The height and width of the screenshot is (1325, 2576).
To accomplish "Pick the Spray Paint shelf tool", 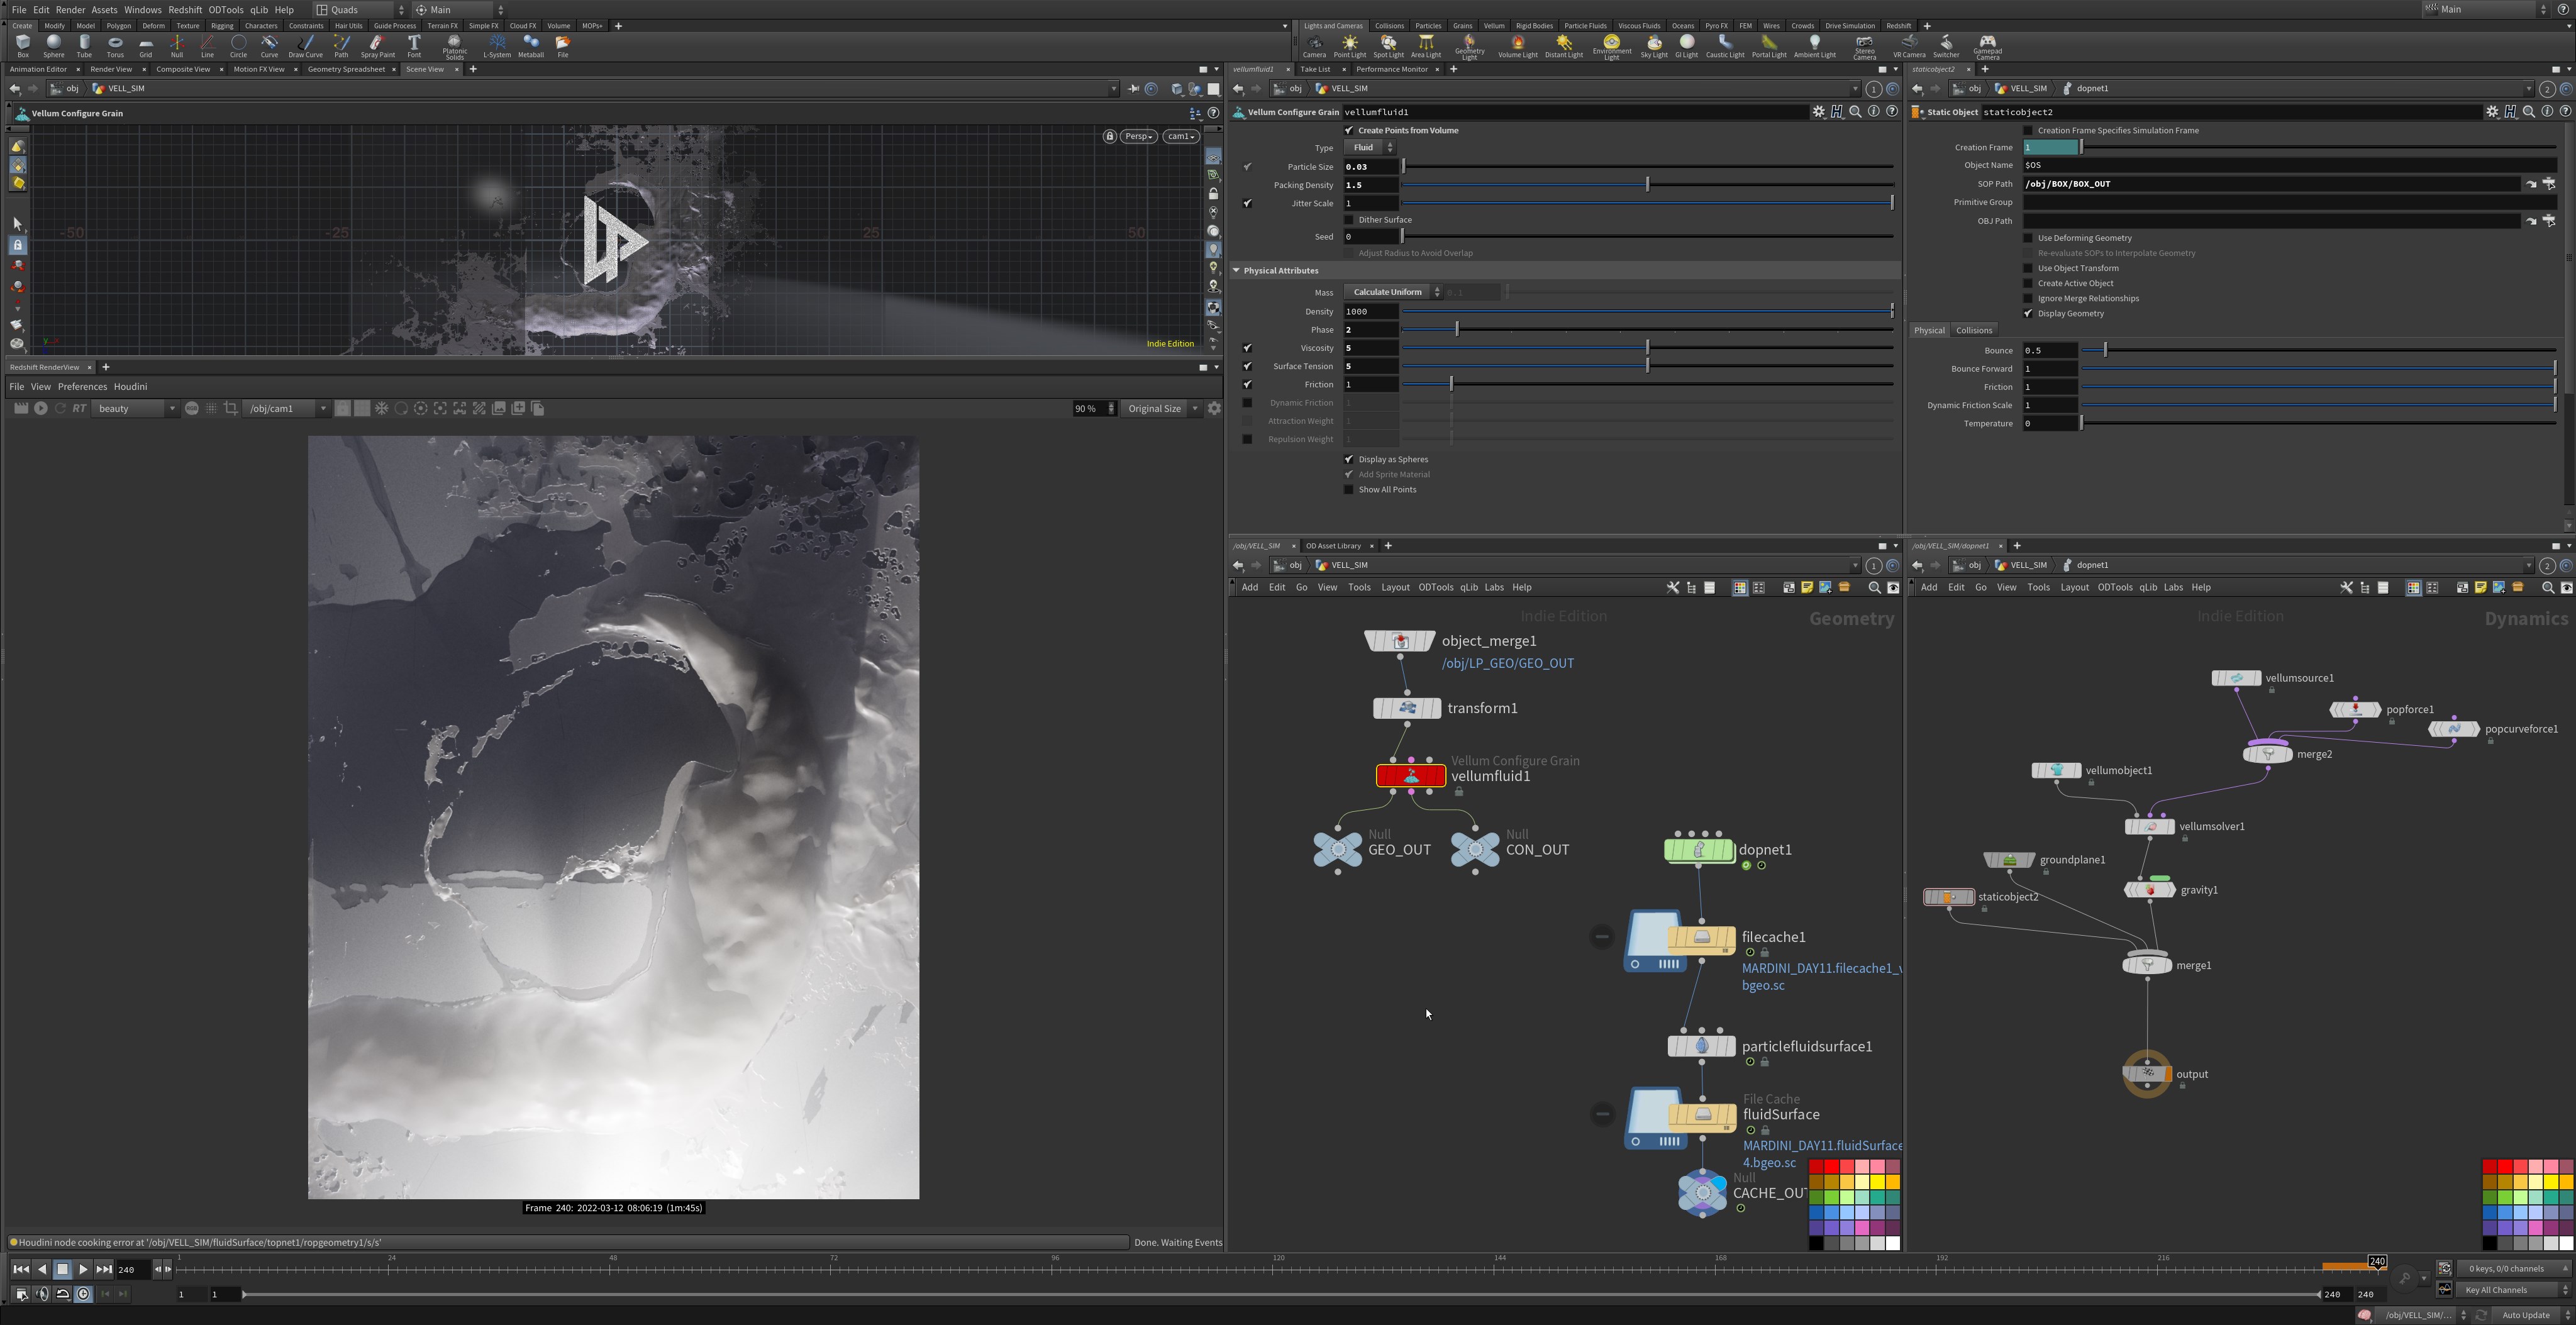I will click(x=377, y=46).
